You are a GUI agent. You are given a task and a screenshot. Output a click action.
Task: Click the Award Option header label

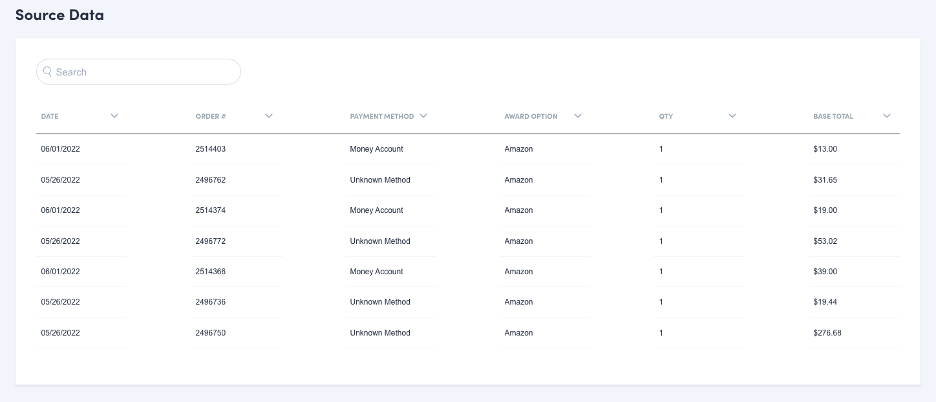pos(536,117)
